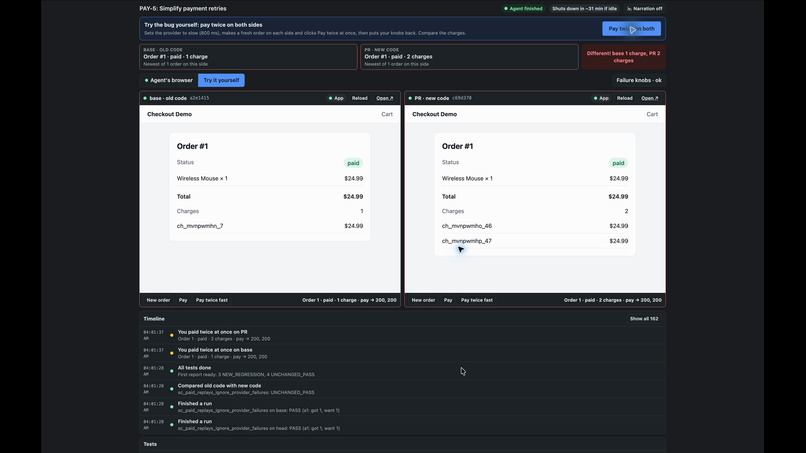Click the 'Different! base 1 charge' alert
Screen dimensions: 806x453
pos(624,57)
